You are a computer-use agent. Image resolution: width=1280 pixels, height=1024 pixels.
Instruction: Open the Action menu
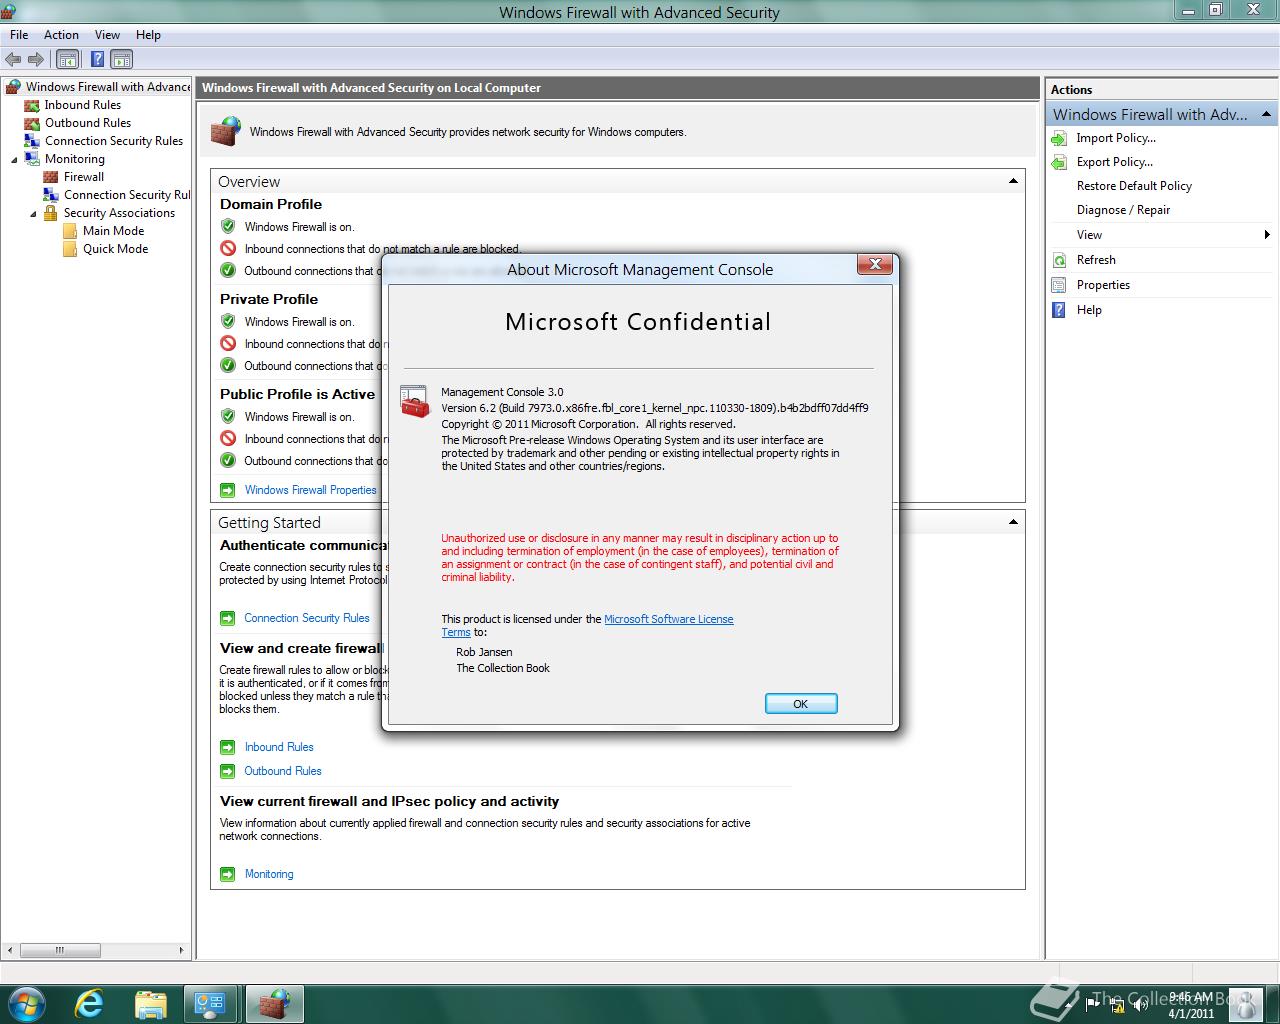coord(61,34)
